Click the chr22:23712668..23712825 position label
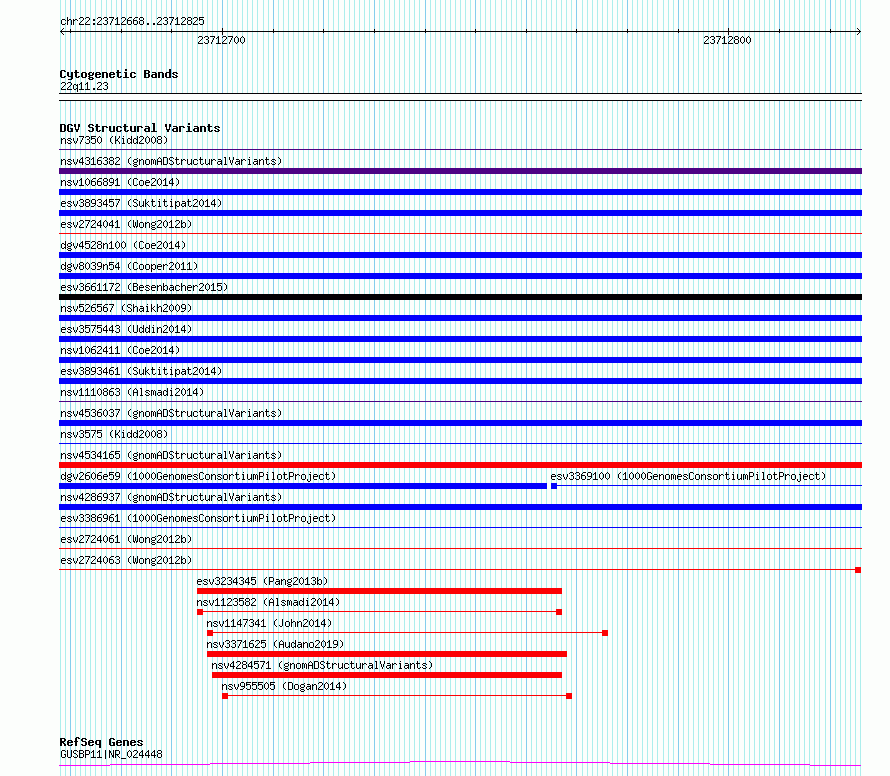Image resolution: width=890 pixels, height=776 pixels. (132, 22)
